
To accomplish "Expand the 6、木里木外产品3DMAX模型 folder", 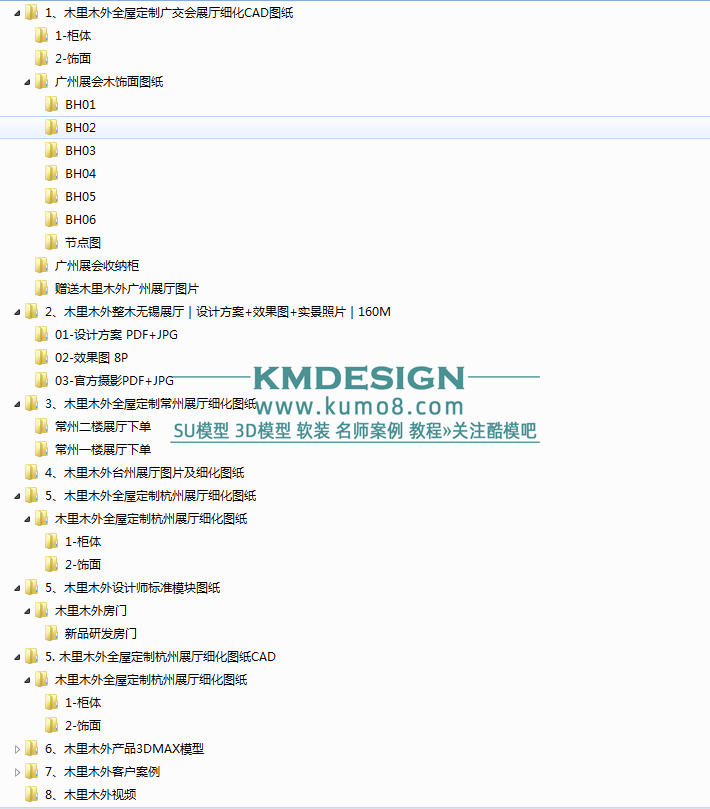I will [17, 748].
